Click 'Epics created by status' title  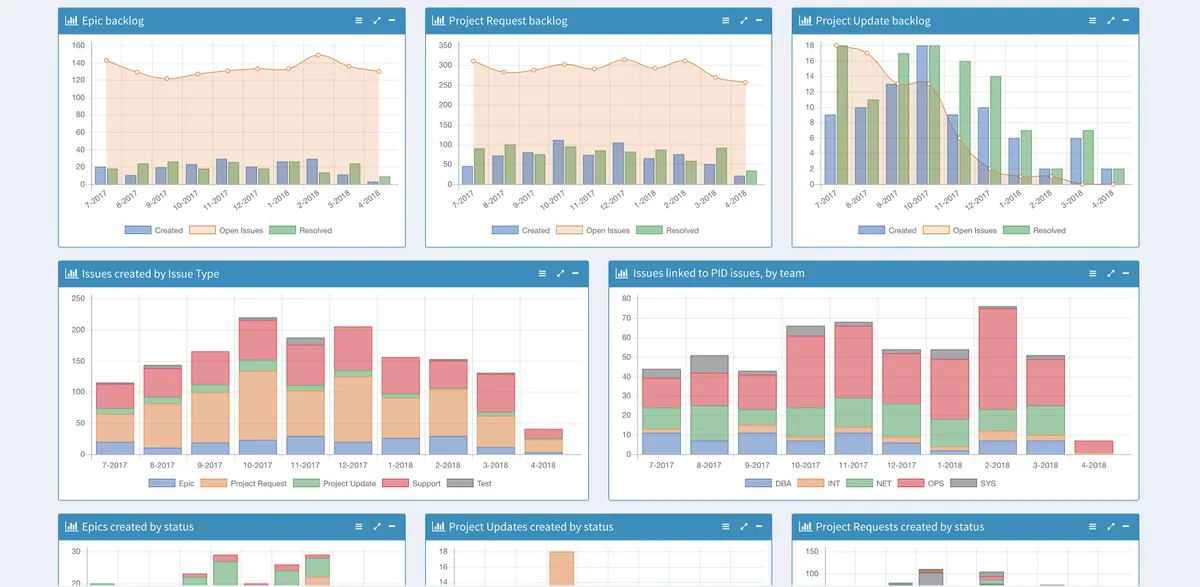tap(138, 526)
